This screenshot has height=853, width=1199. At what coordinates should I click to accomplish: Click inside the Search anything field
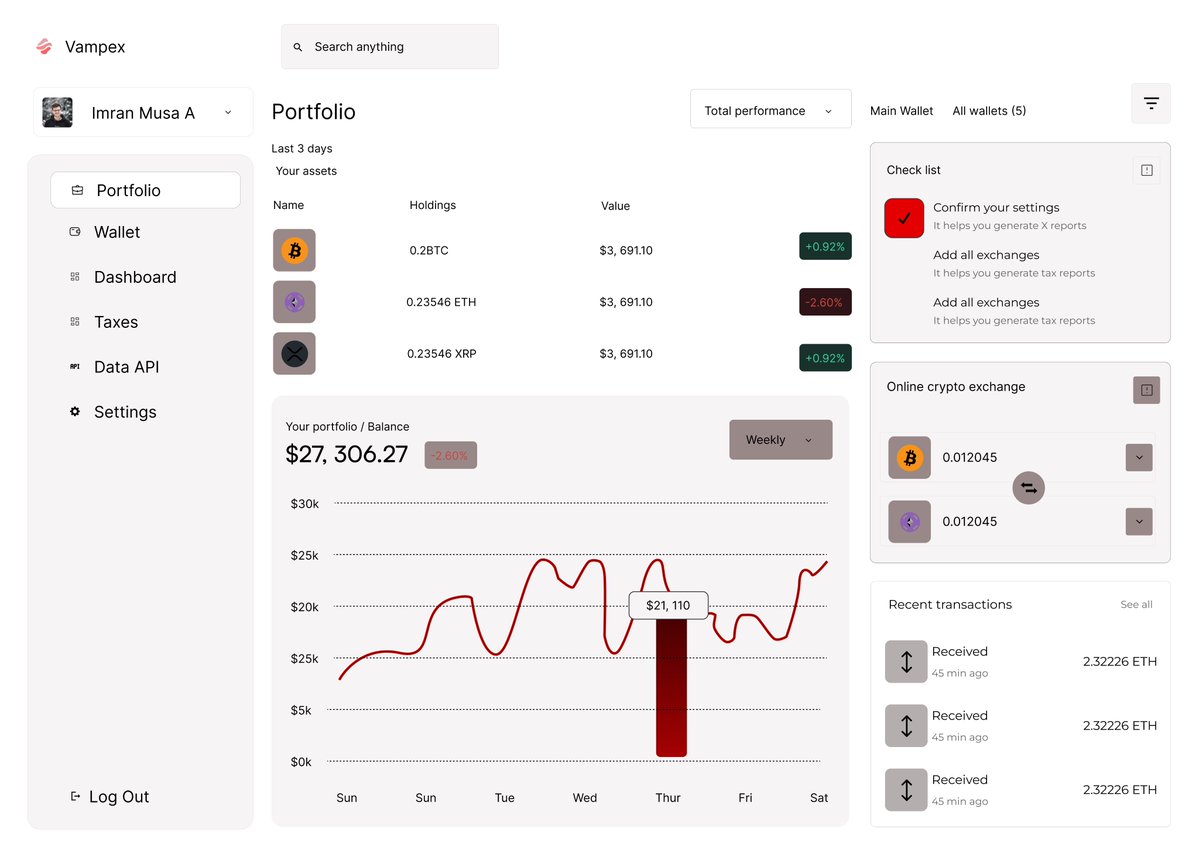390,46
